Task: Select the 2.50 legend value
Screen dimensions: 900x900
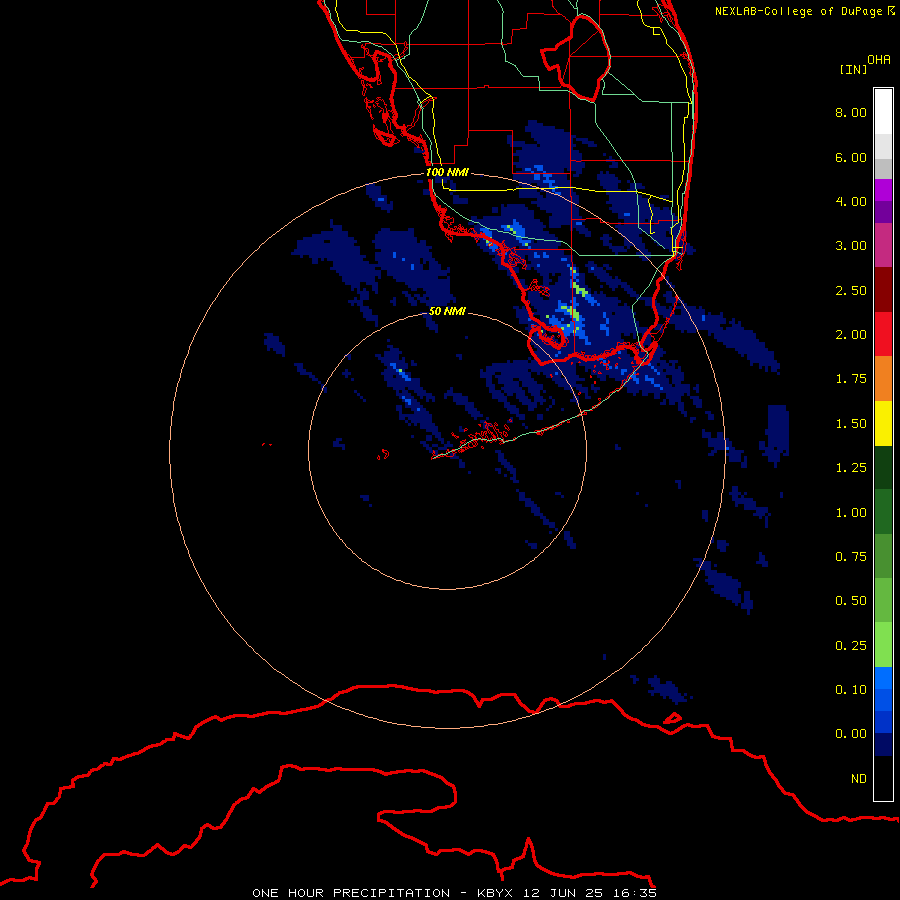Action: point(851,290)
